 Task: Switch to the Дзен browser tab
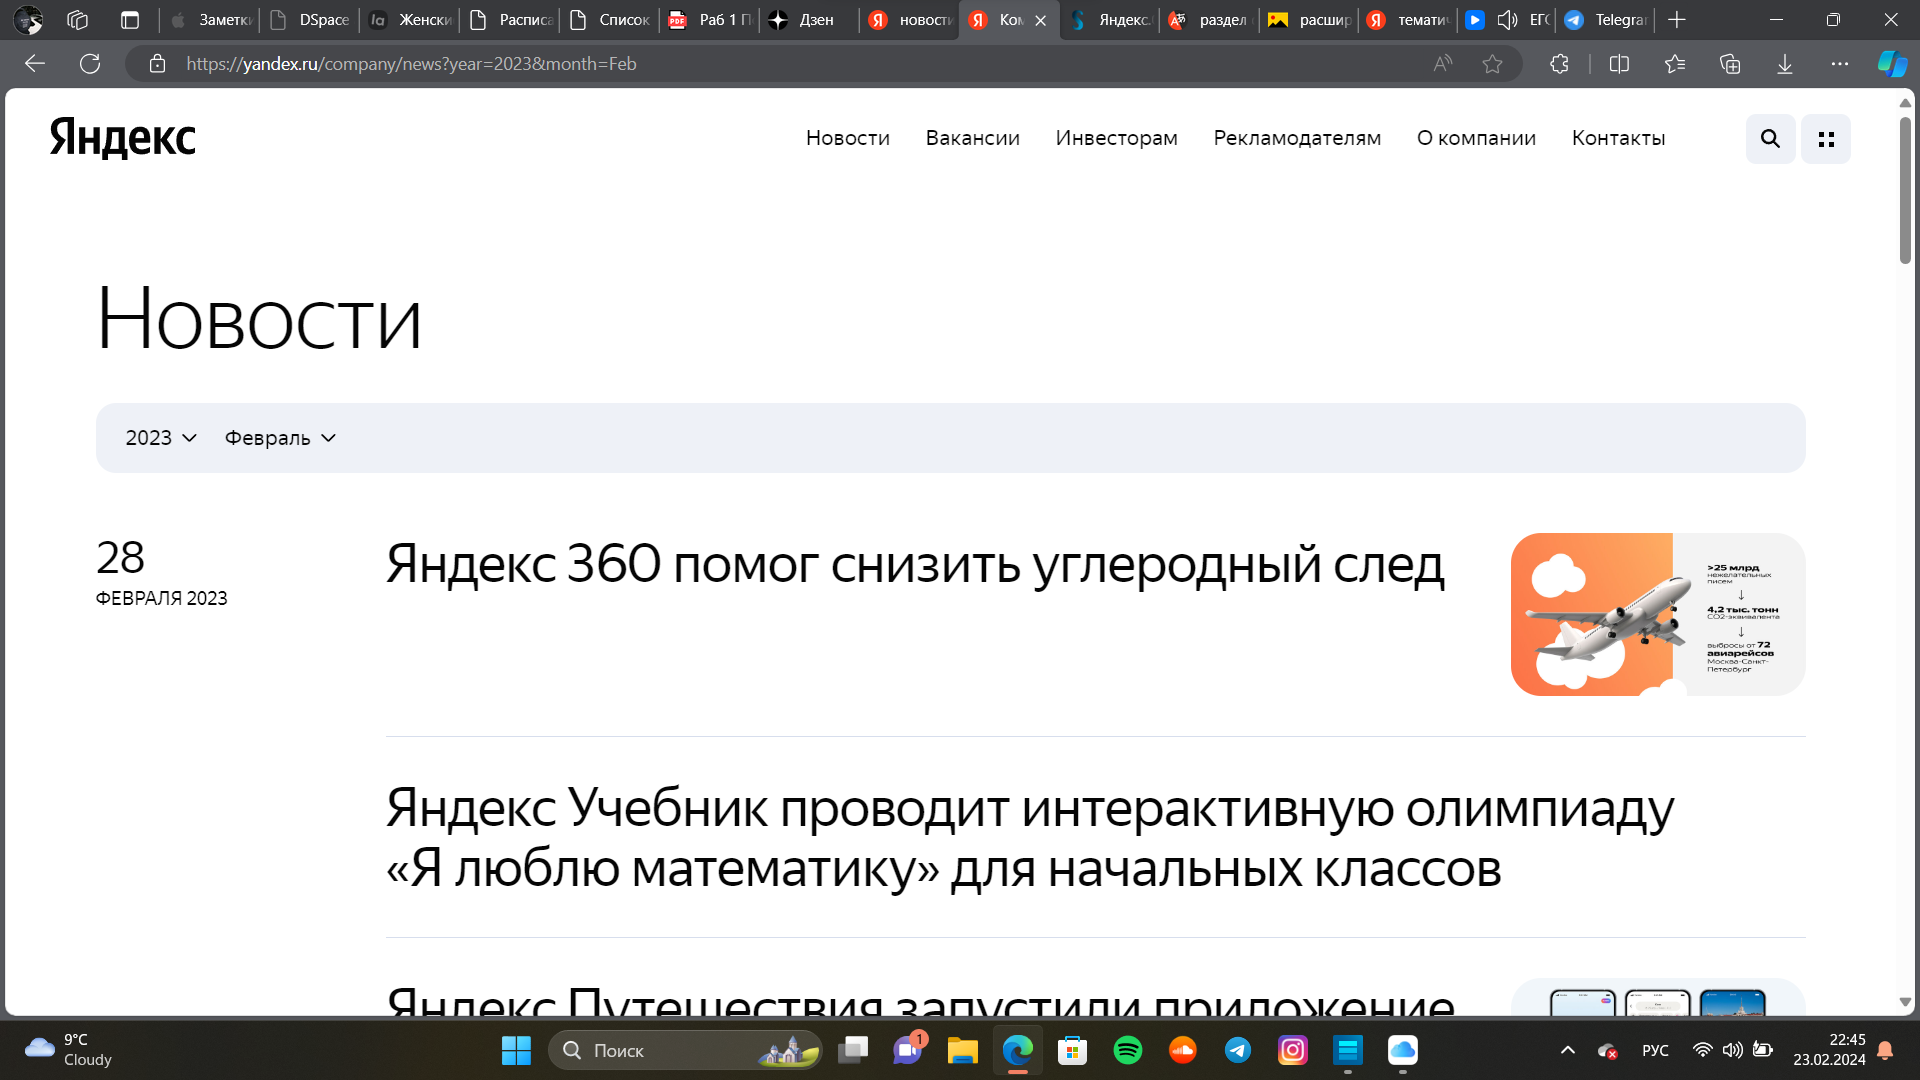(808, 20)
